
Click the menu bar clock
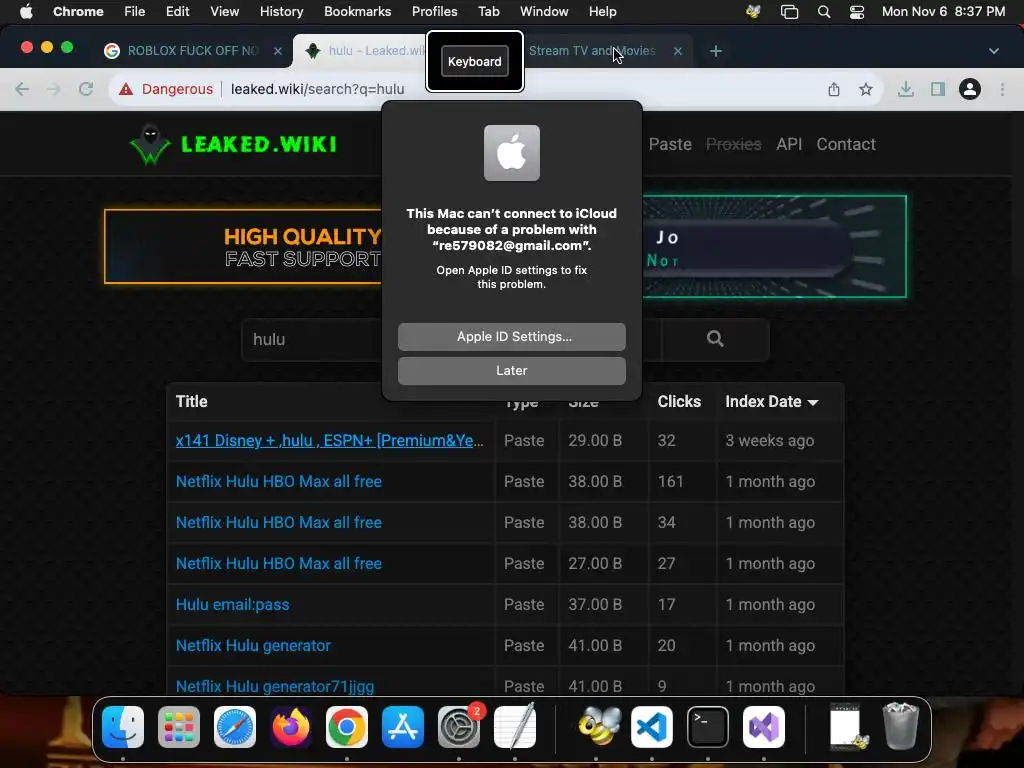pos(943,12)
